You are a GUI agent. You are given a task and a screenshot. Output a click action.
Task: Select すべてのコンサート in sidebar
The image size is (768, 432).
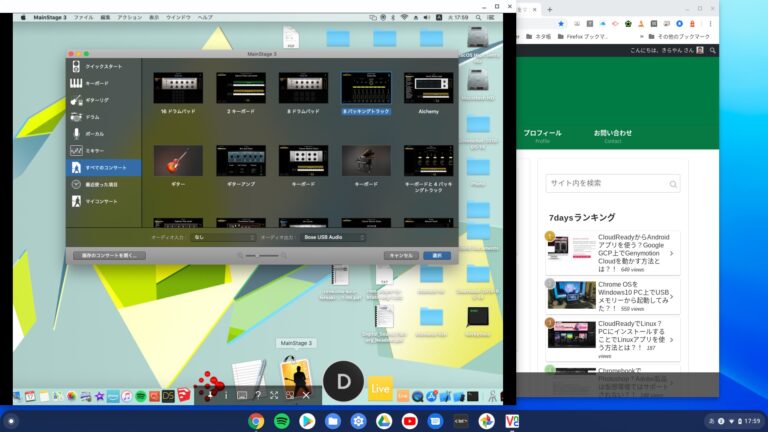click(x=103, y=168)
